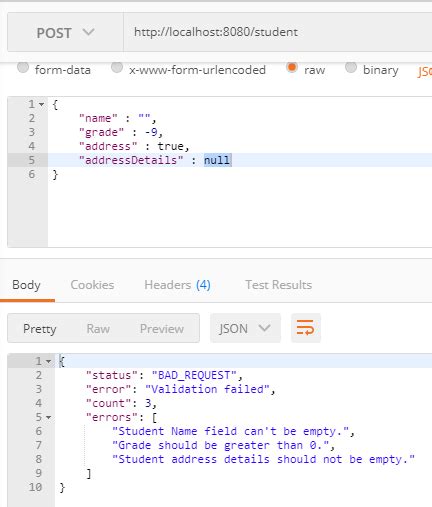This screenshot has height=507, width=432.
Task: Select the form-data radio option
Action: click(x=23, y=68)
